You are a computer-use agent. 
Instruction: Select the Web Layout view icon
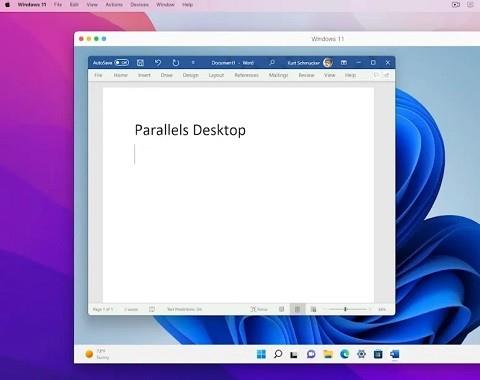(x=313, y=309)
